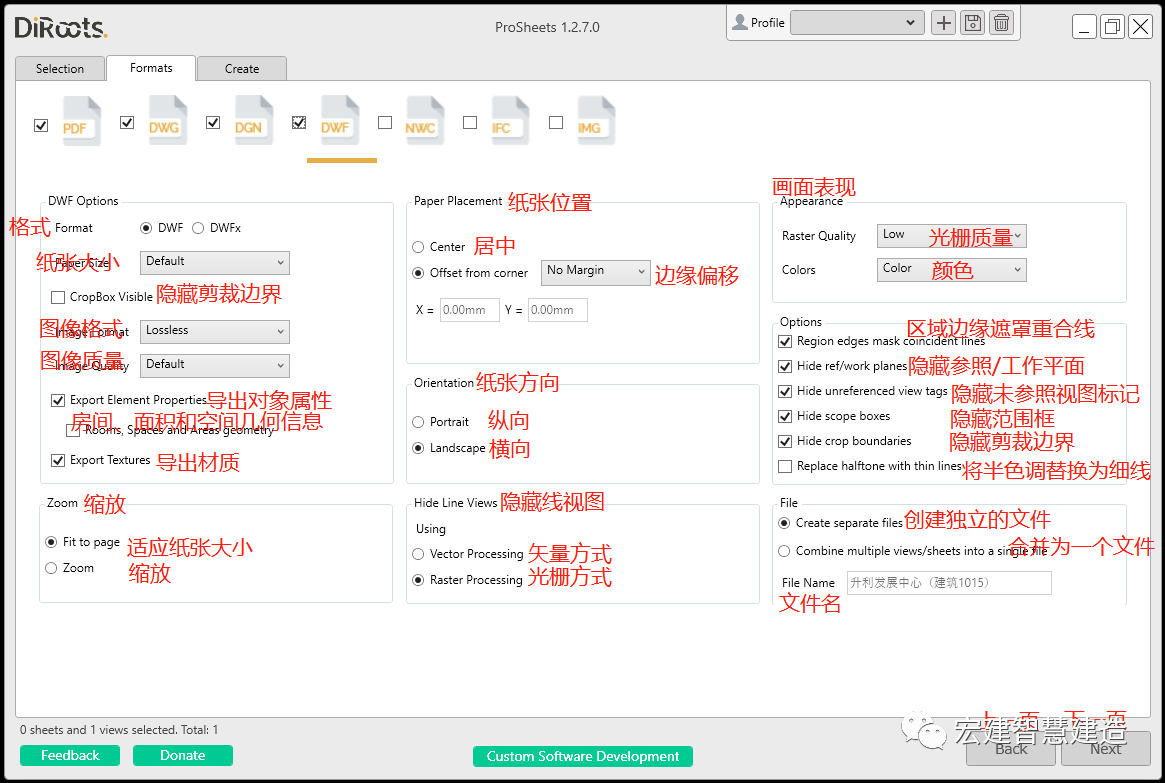Proceed with the Next button

point(1106,749)
